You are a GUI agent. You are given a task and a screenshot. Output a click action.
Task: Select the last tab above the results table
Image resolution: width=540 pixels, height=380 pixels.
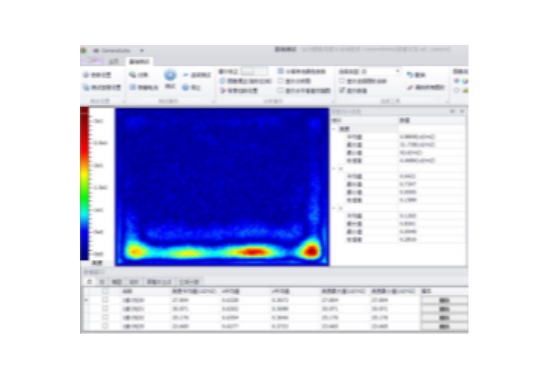189,282
